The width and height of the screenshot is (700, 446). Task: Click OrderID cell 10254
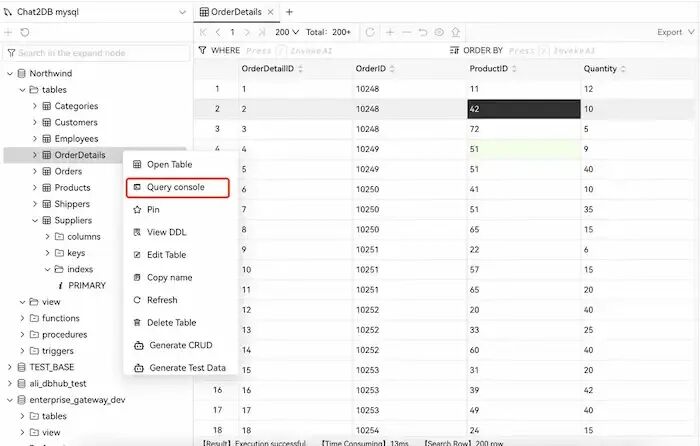coord(410,430)
